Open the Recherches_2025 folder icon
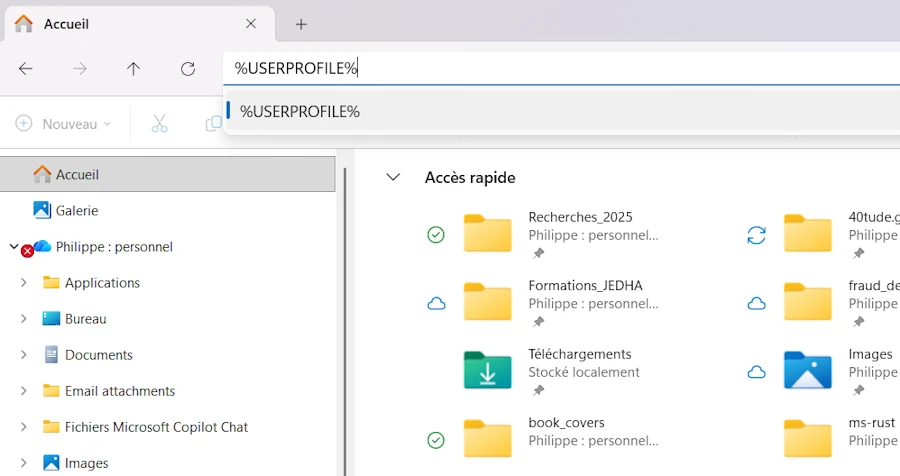This screenshot has width=900, height=476. (x=487, y=234)
